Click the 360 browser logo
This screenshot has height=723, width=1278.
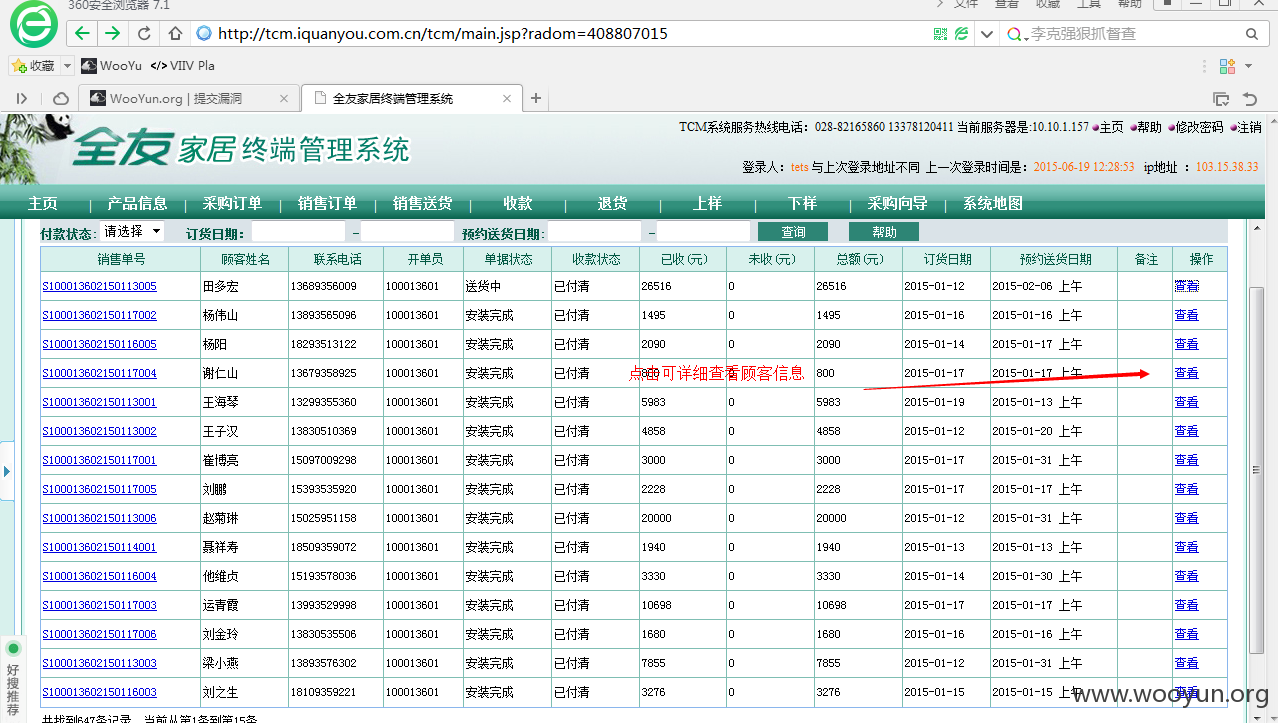33,24
